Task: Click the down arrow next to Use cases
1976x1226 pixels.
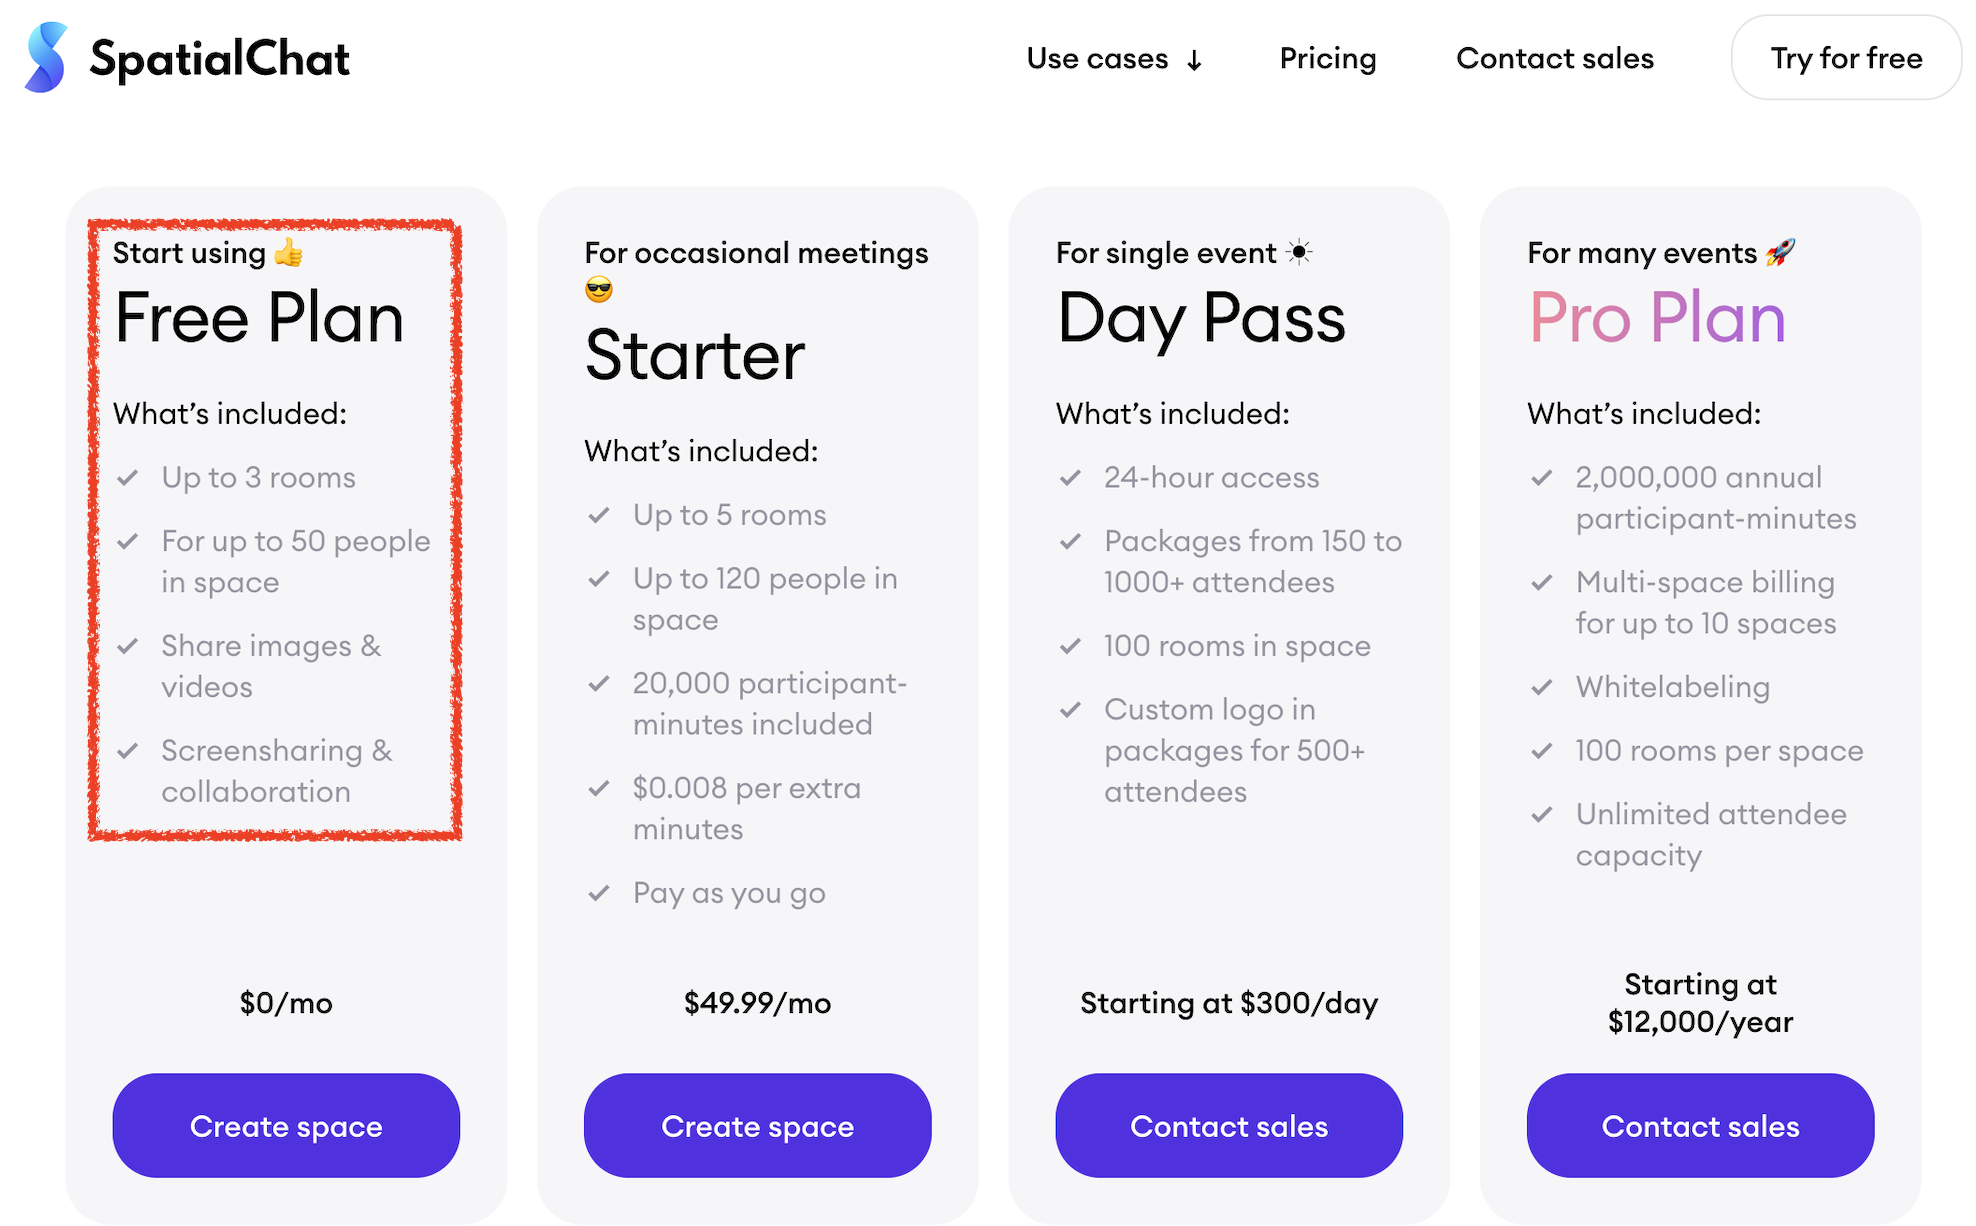Action: click(1194, 61)
